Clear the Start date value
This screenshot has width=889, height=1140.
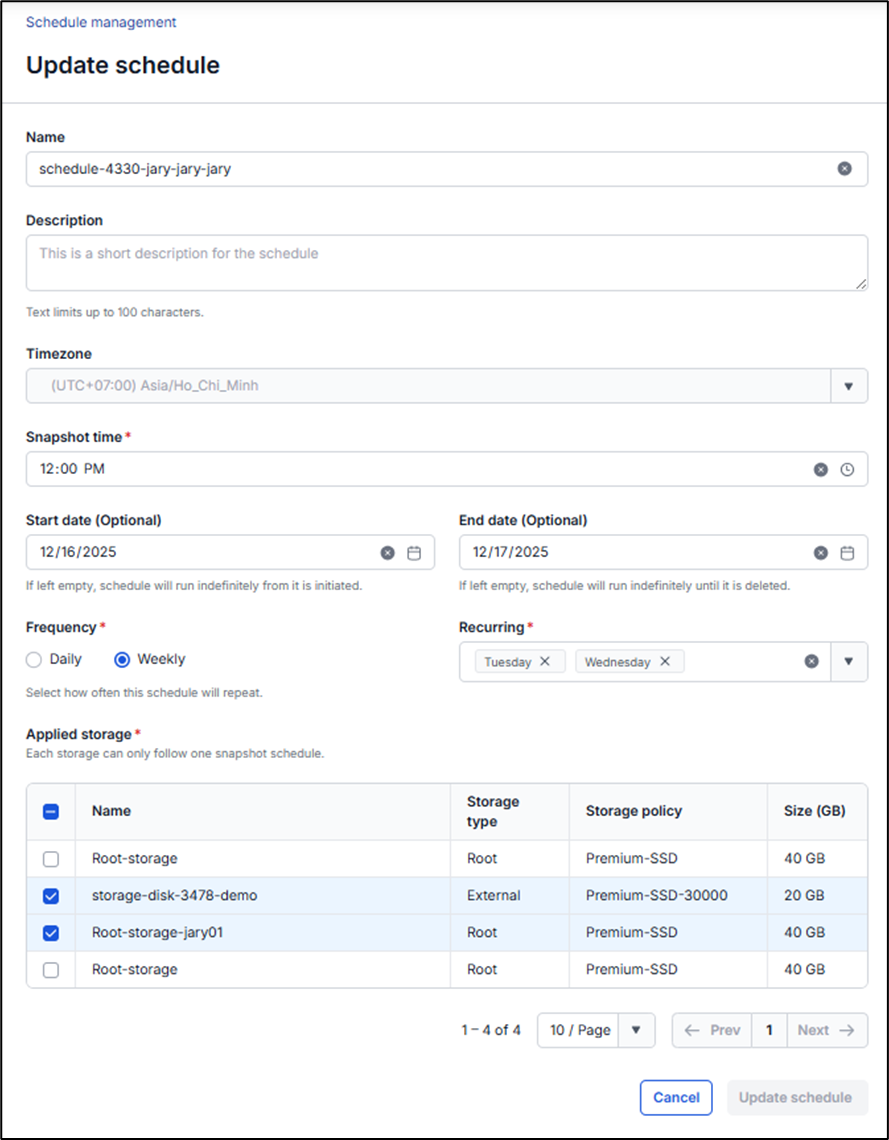387,552
